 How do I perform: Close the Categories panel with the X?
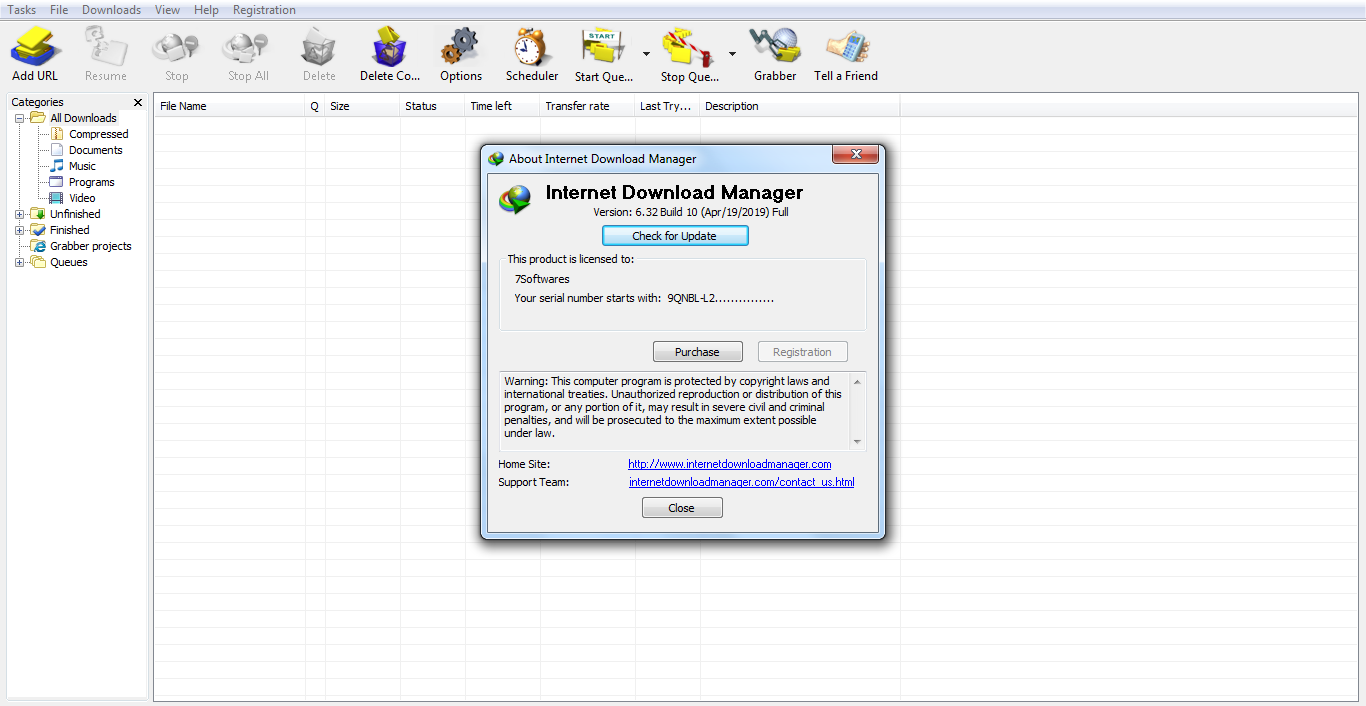click(138, 102)
